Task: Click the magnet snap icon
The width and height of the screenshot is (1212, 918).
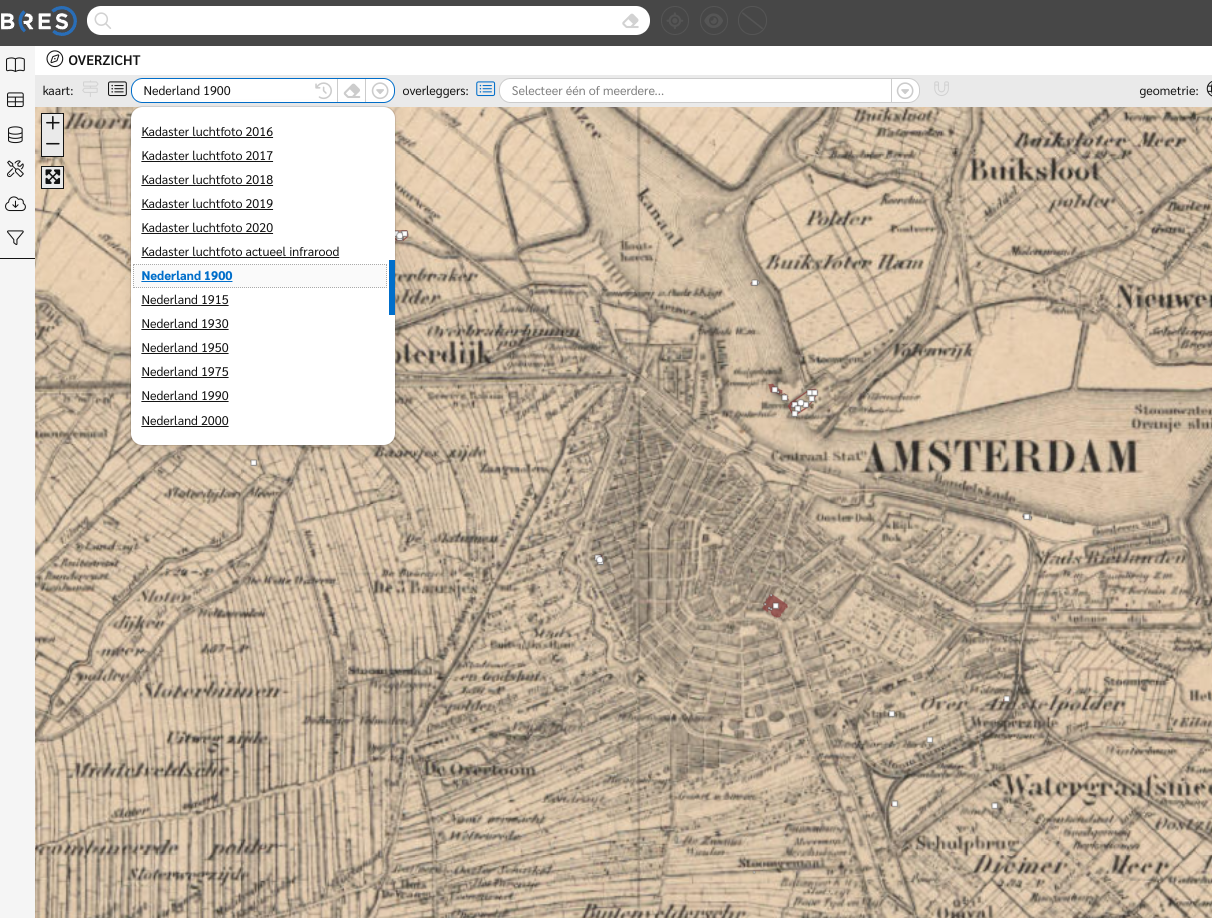Action: tap(941, 89)
